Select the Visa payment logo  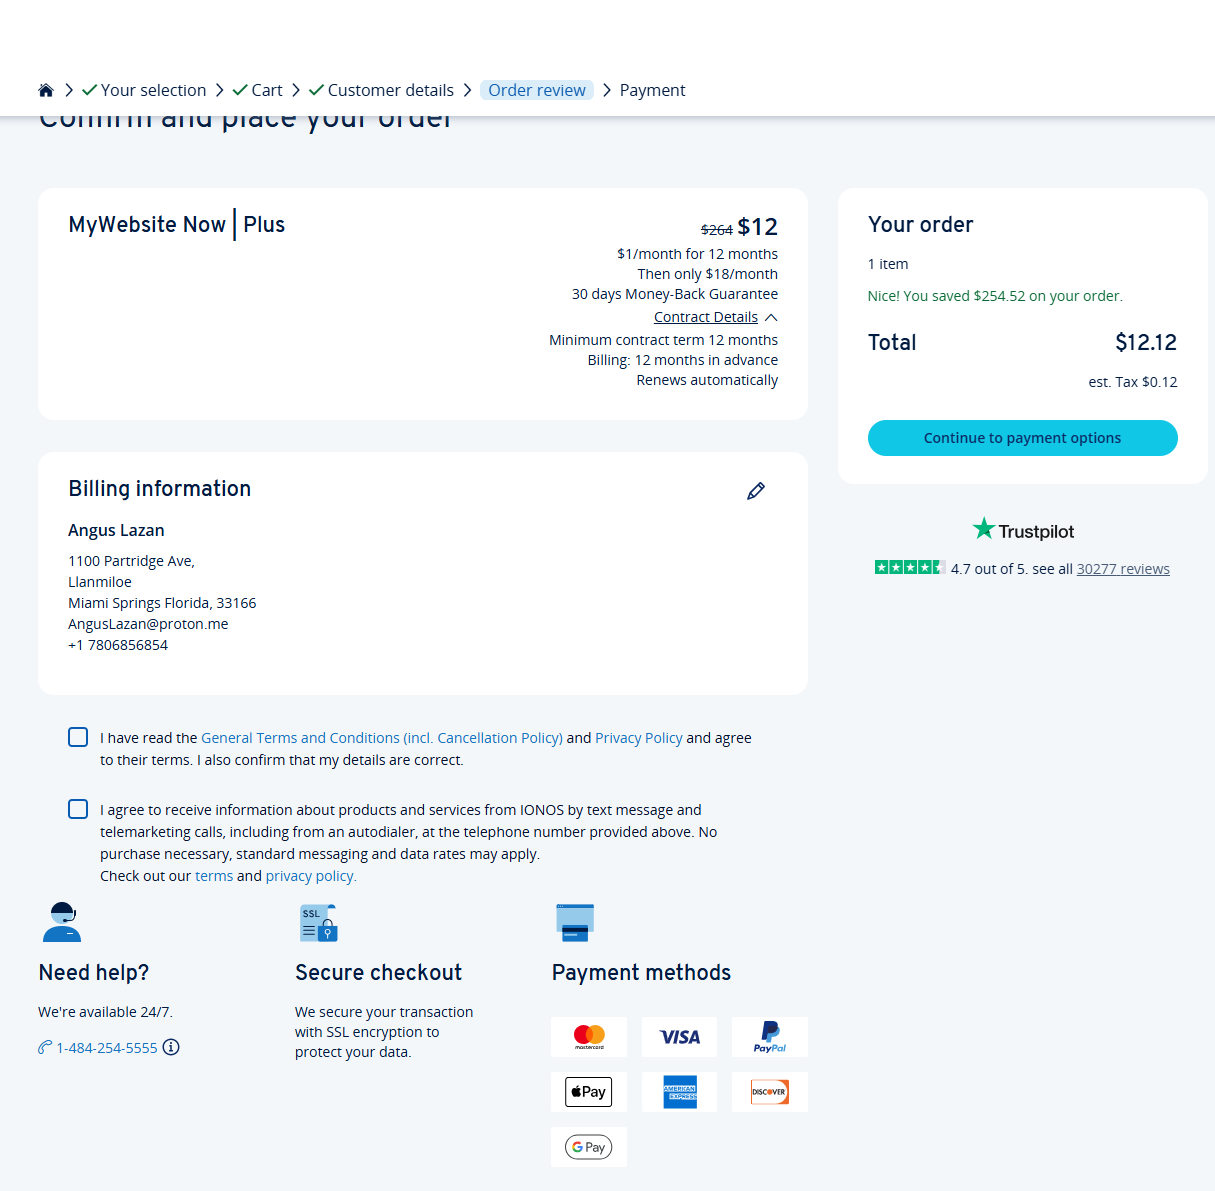tap(679, 1037)
